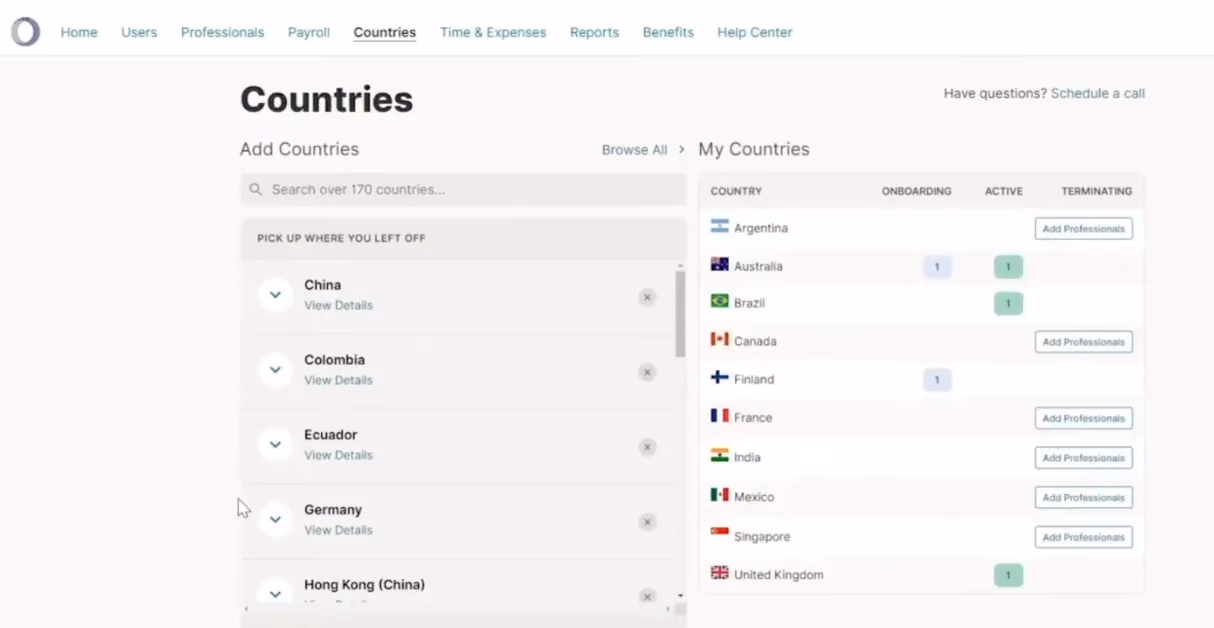
Task: Open the Help Center
Action: point(755,32)
